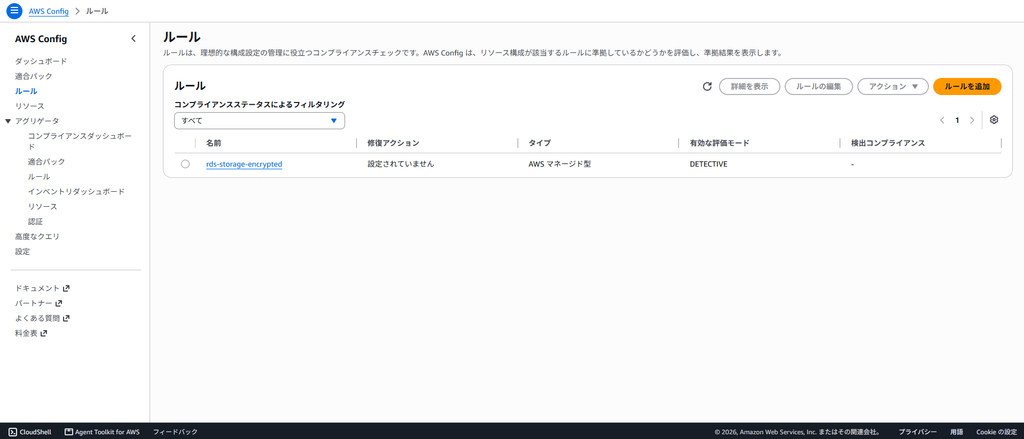Click 検出コンプライアンス column header
The height and width of the screenshot is (439, 1024).
tap(888, 142)
